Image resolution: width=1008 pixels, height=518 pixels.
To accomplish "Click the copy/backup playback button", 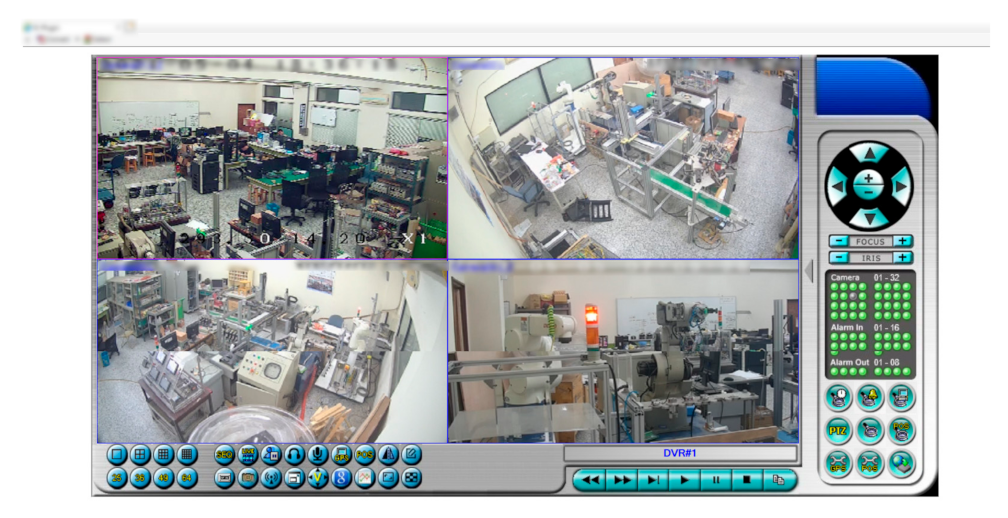I will pos(778,480).
